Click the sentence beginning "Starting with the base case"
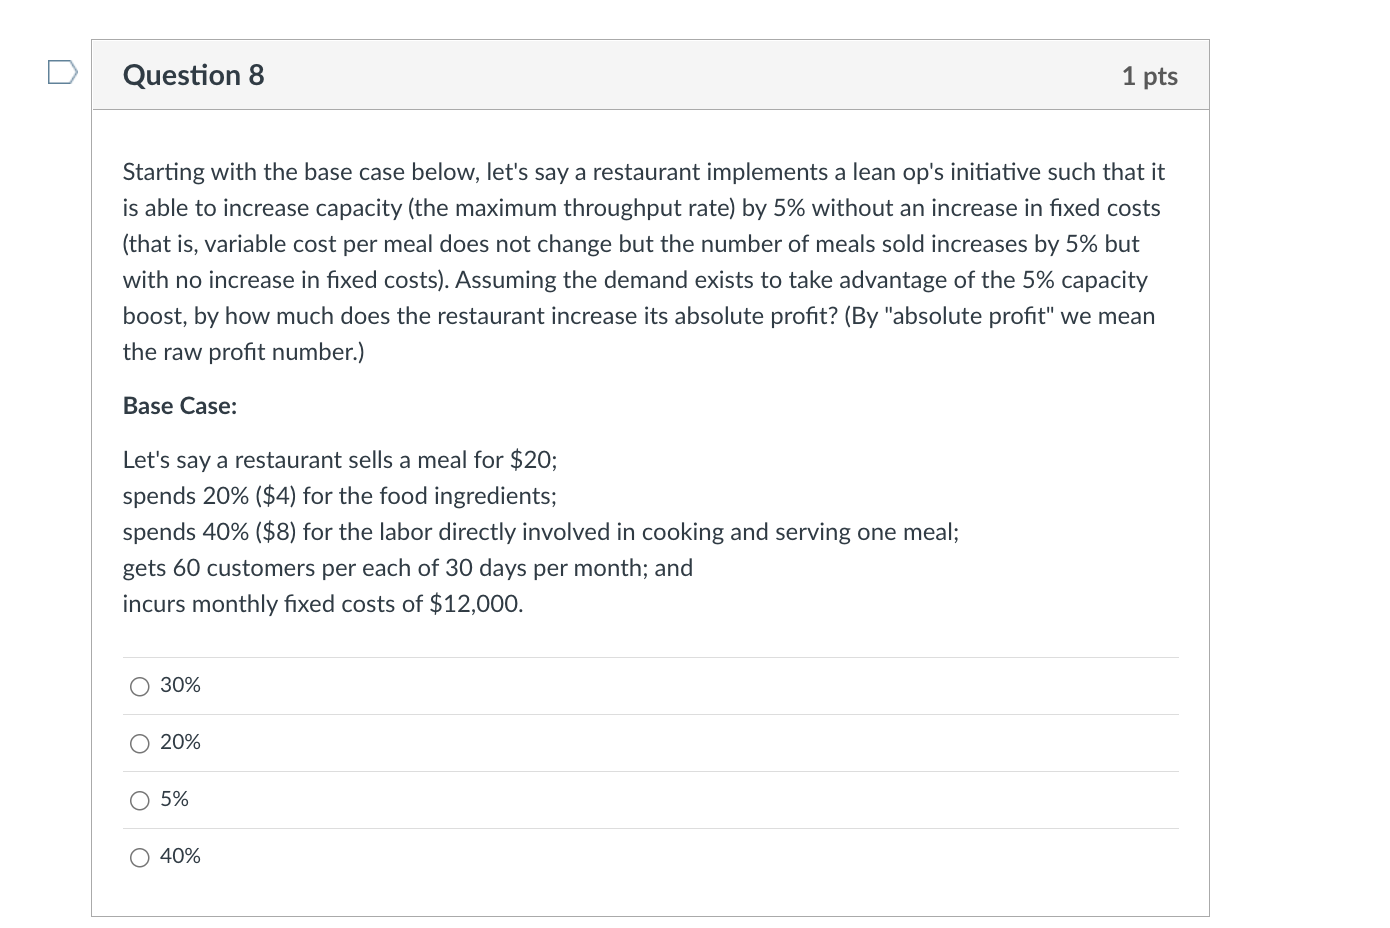Image resolution: width=1390 pixels, height=928 pixels. [x=400, y=172]
